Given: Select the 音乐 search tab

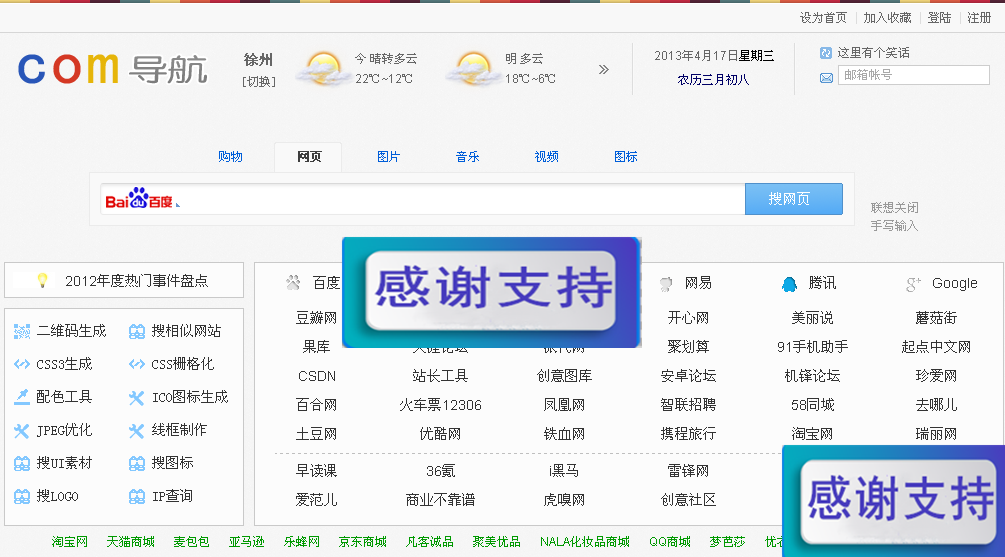Looking at the screenshot, I should pyautogui.click(x=467, y=156).
